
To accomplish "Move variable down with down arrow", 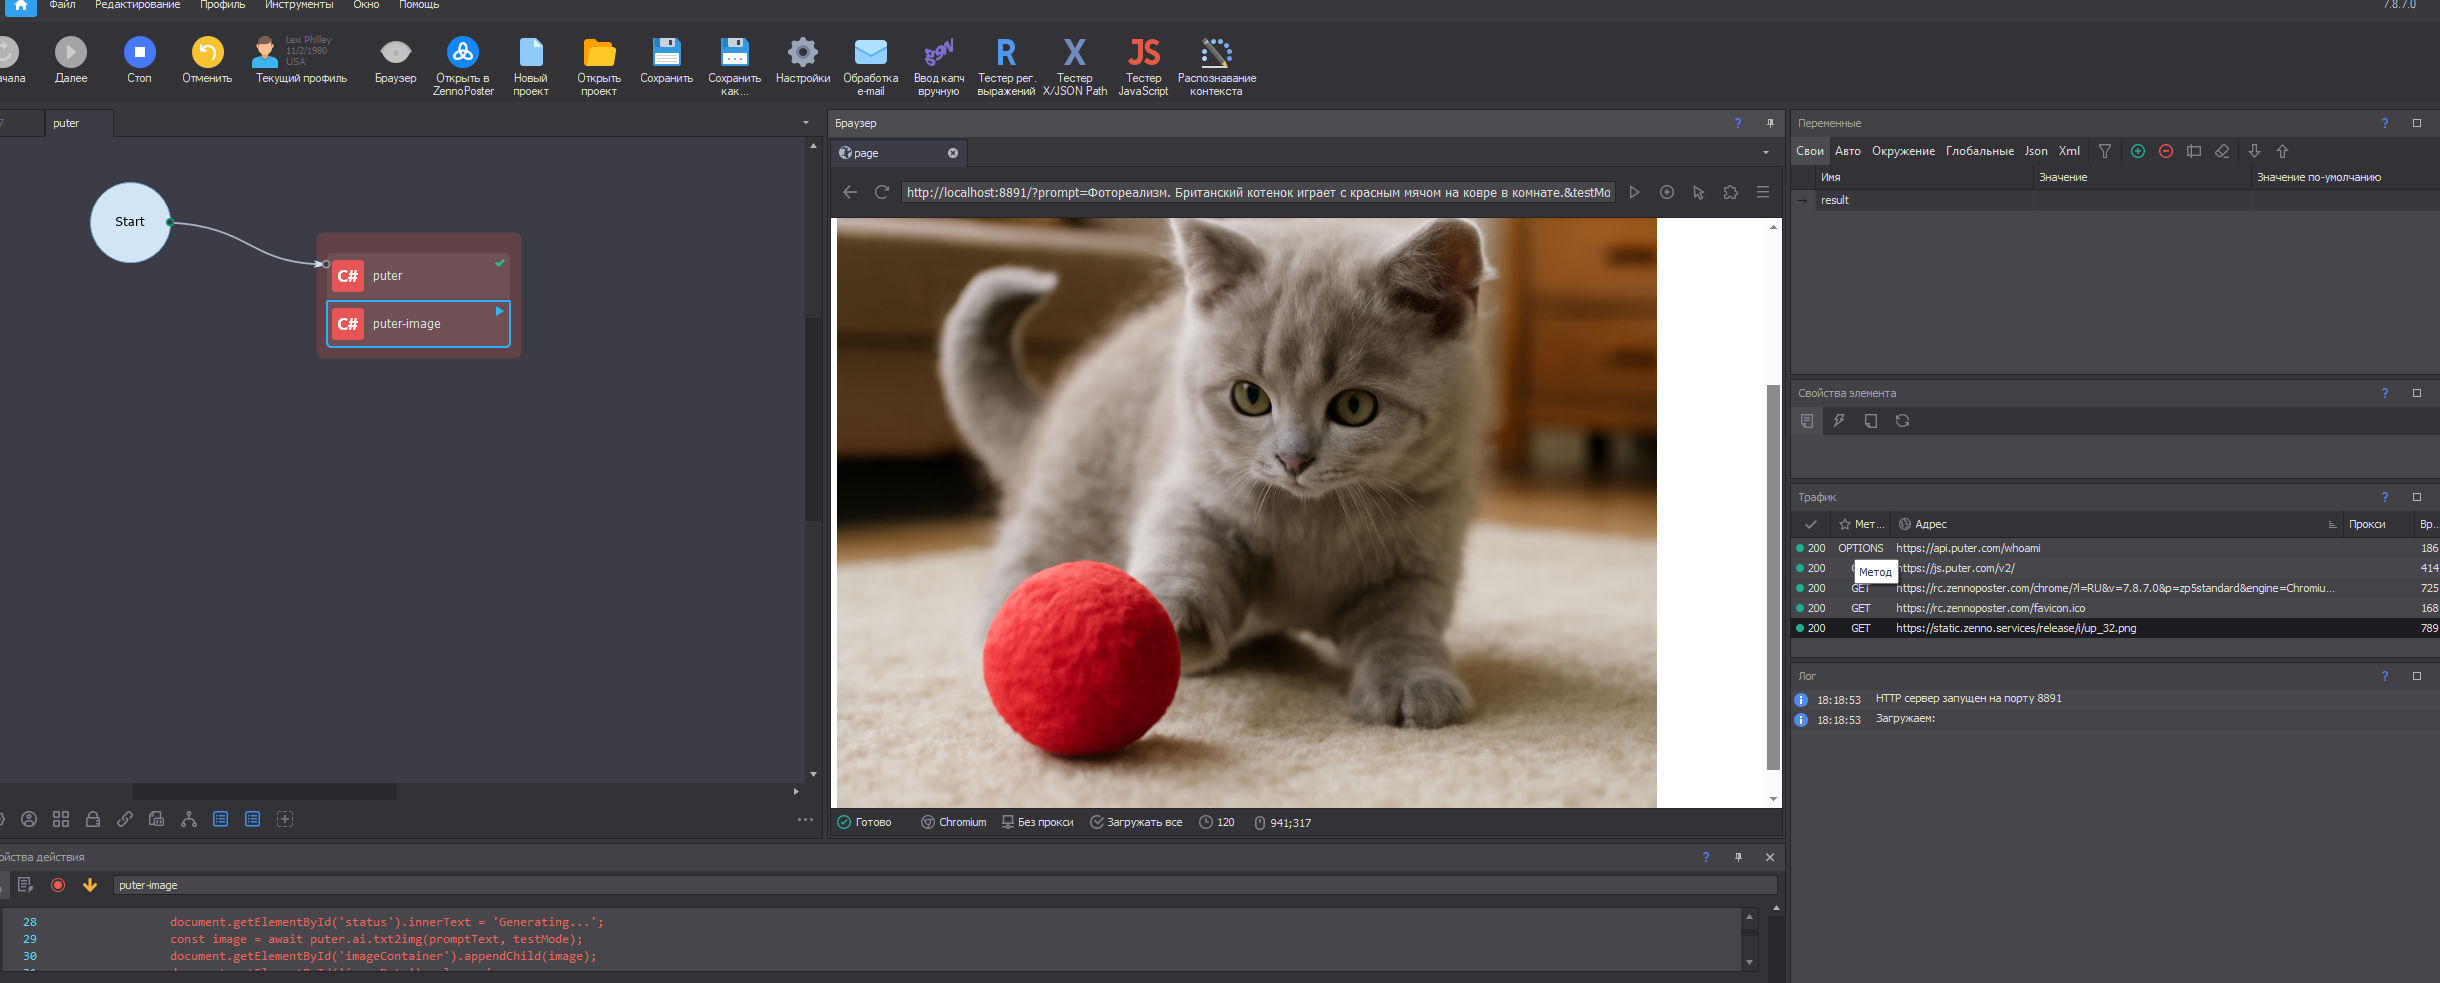I will coord(2254,151).
